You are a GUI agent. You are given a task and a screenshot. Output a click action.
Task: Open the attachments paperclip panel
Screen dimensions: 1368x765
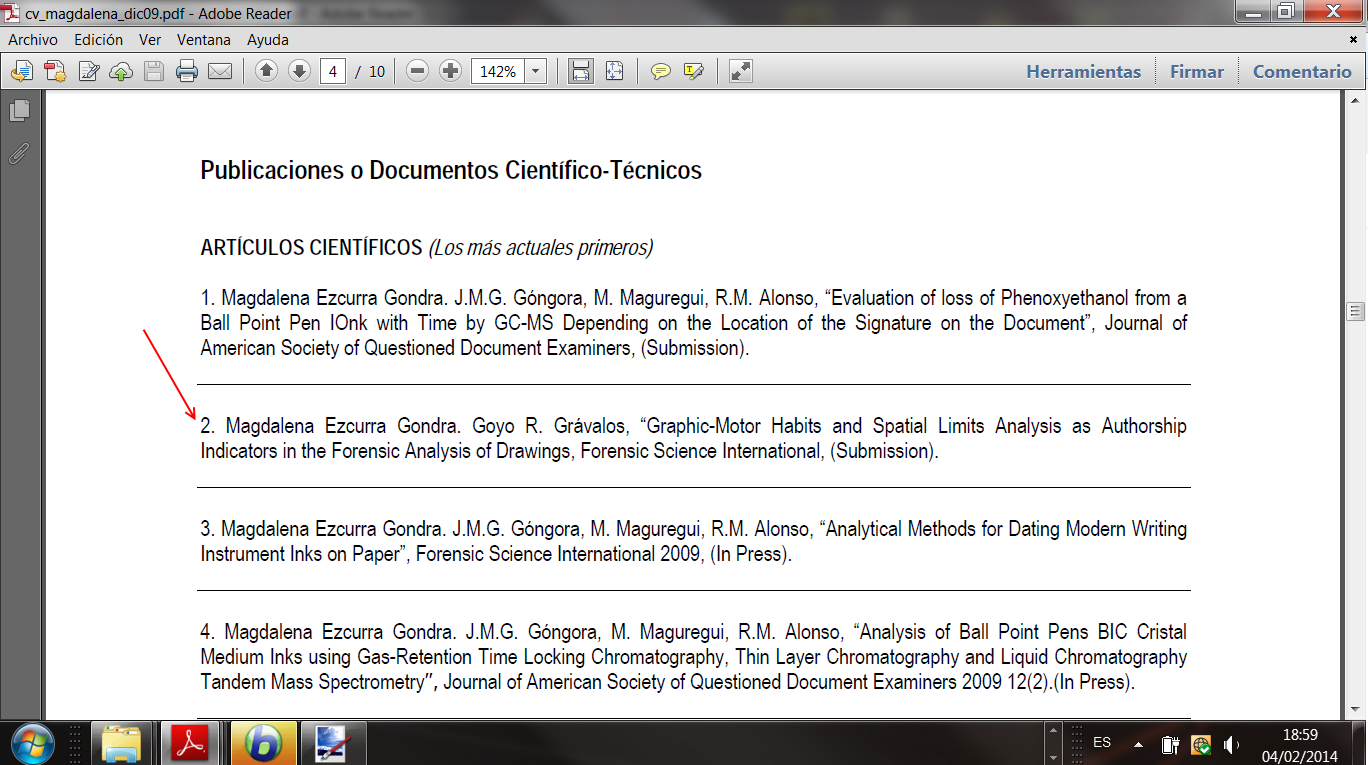[19, 154]
